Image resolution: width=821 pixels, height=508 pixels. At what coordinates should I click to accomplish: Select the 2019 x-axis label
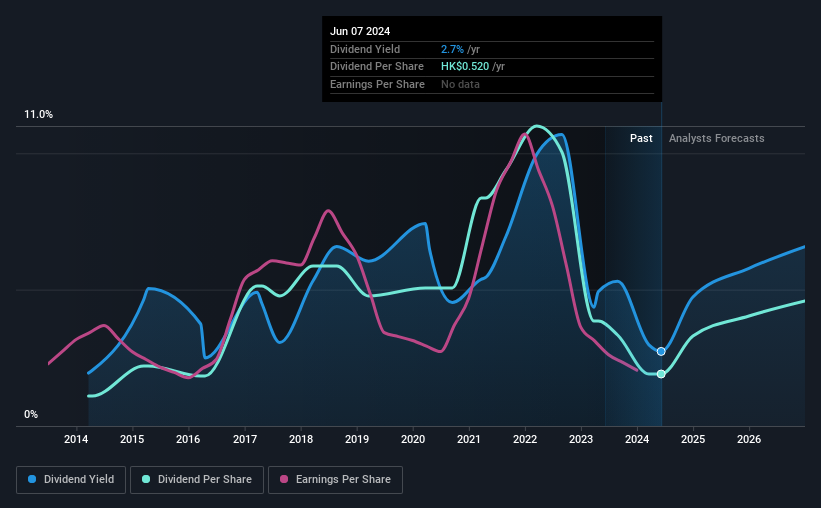click(357, 439)
